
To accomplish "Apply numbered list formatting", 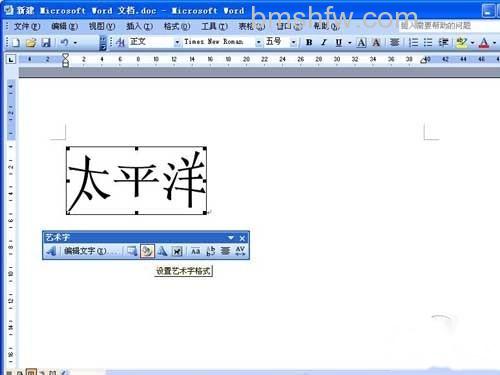I will [413, 42].
